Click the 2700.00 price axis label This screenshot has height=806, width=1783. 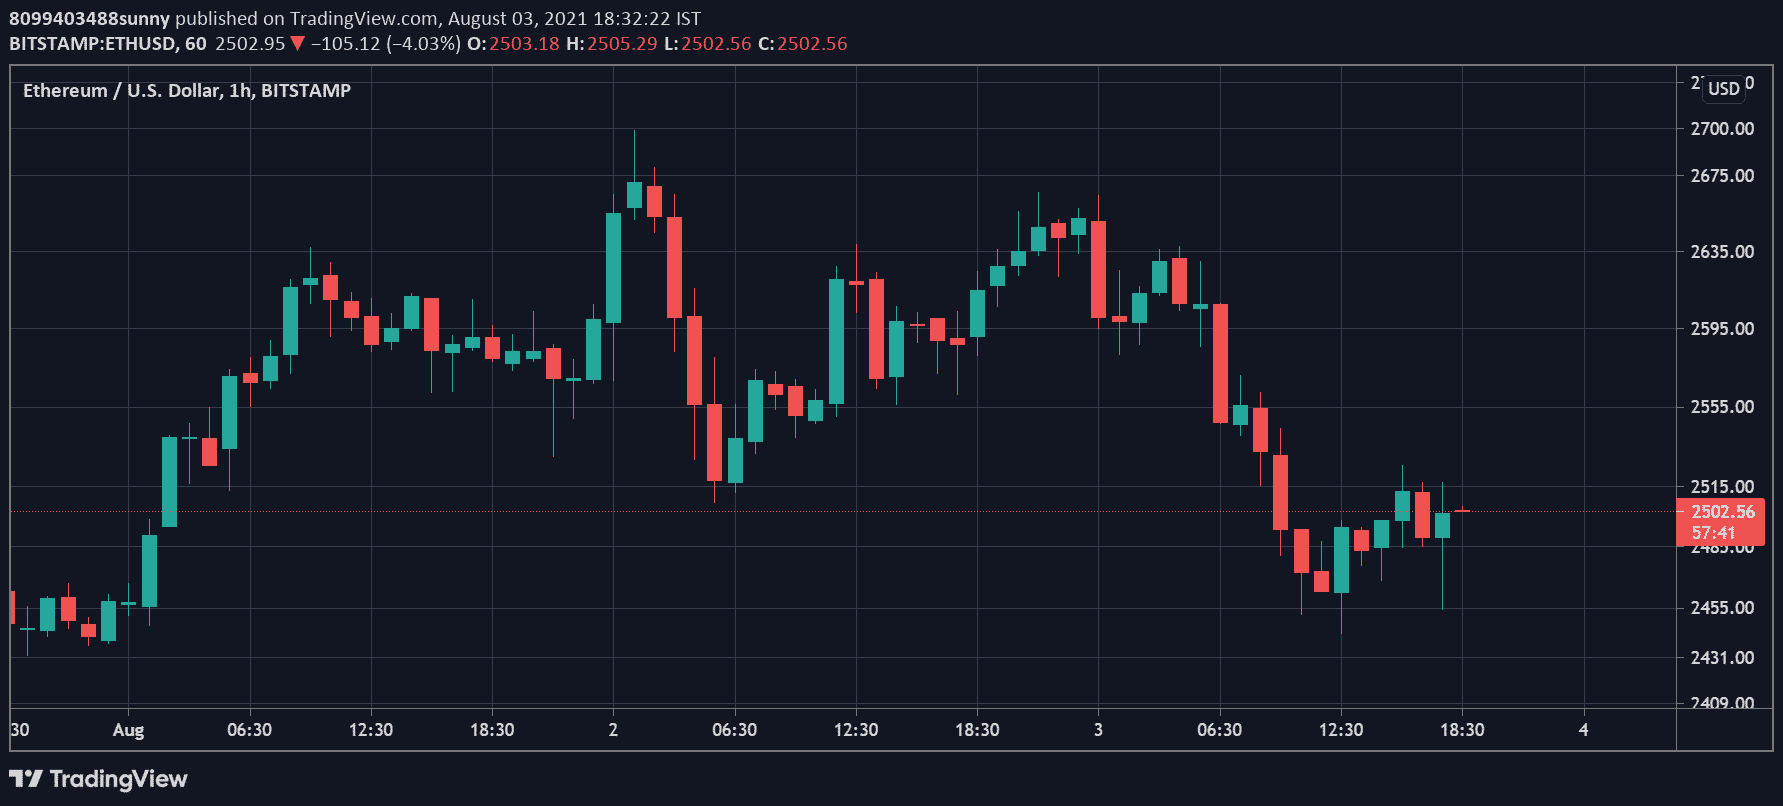tap(1722, 128)
